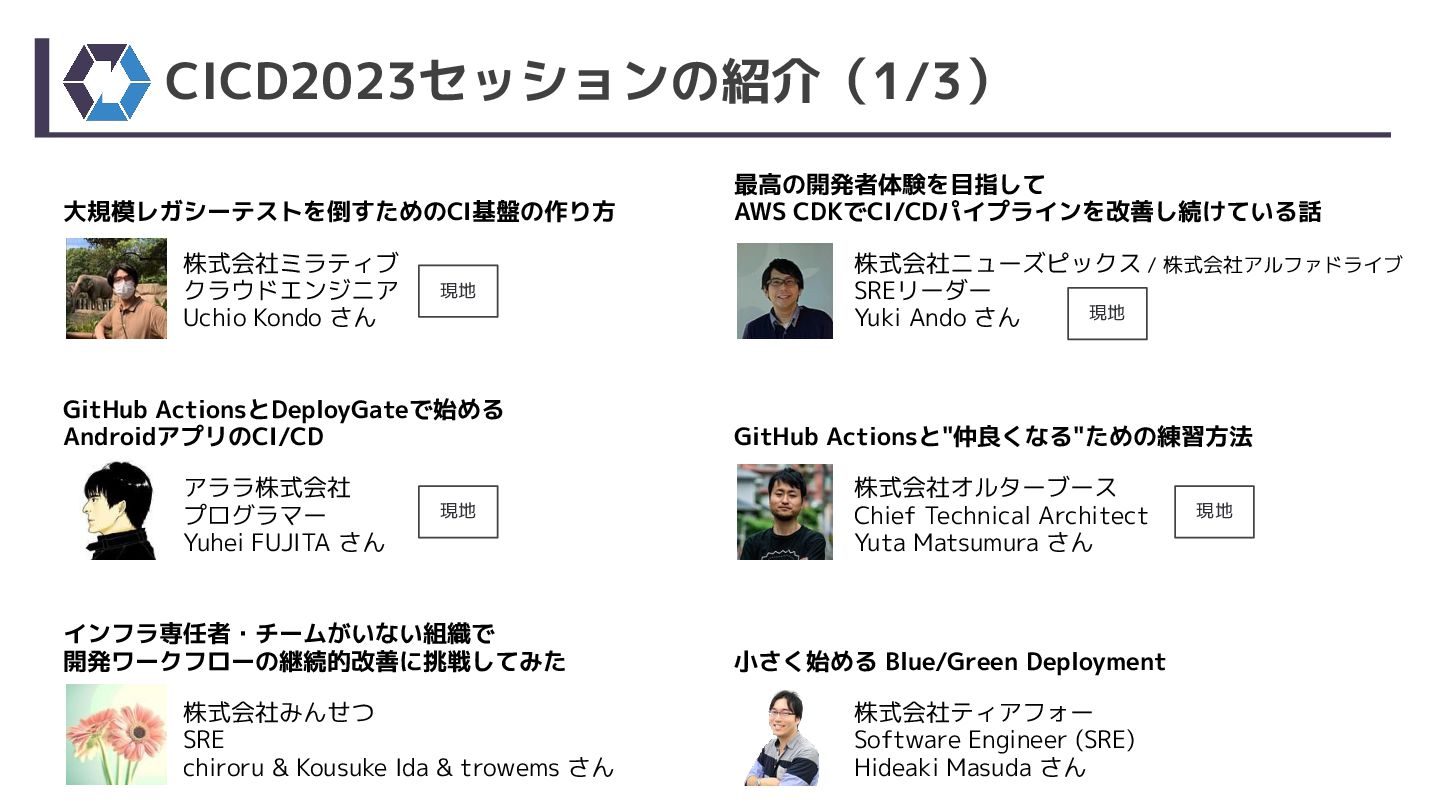This screenshot has width=1440, height=810.
Task: Click the title line 最高の開発者体験を目指して
Action: (x=889, y=185)
